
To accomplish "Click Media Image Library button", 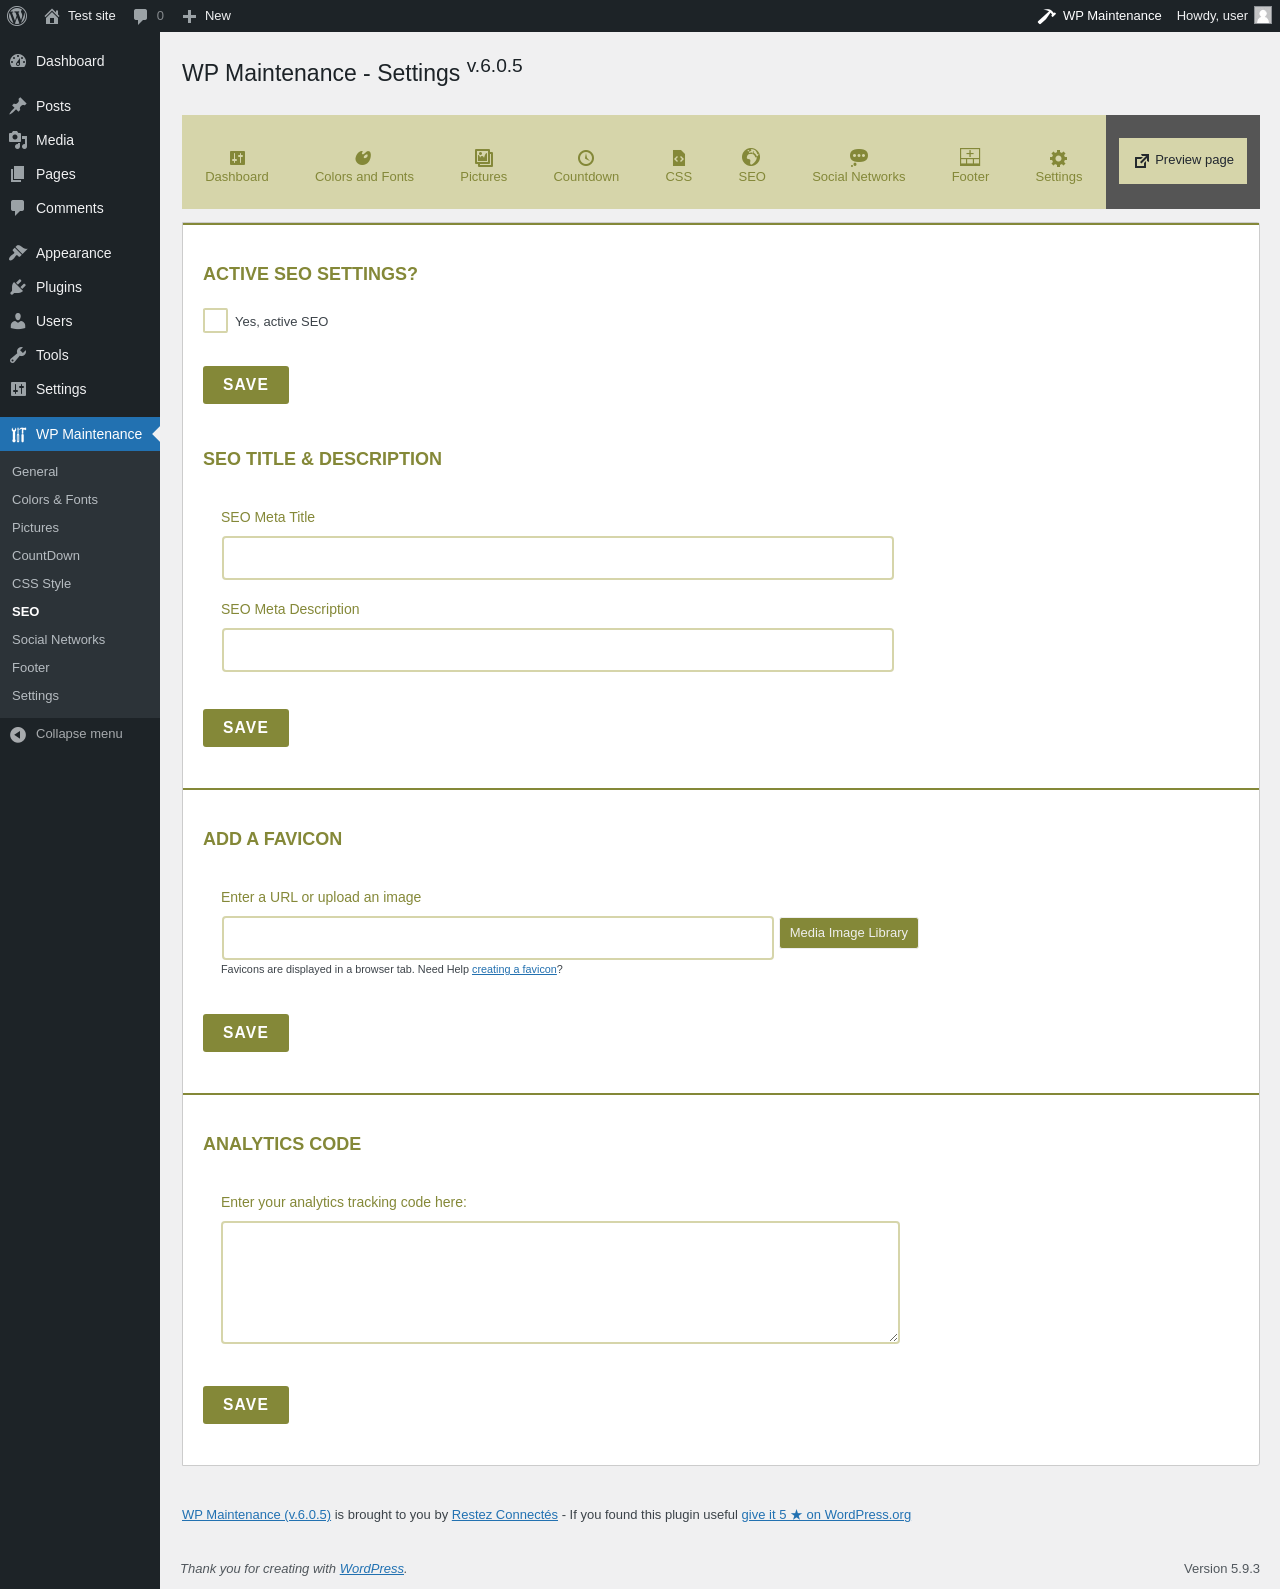I will pos(849,933).
